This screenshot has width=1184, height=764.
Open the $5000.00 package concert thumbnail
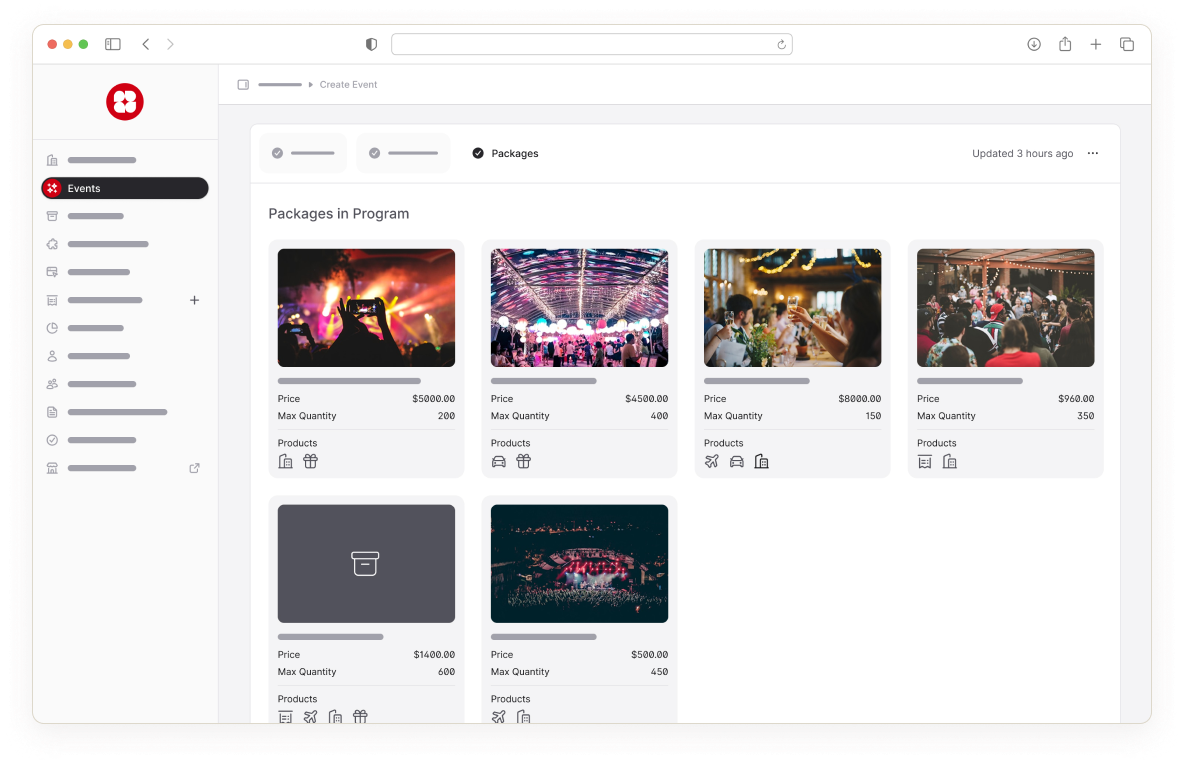pyautogui.click(x=366, y=308)
